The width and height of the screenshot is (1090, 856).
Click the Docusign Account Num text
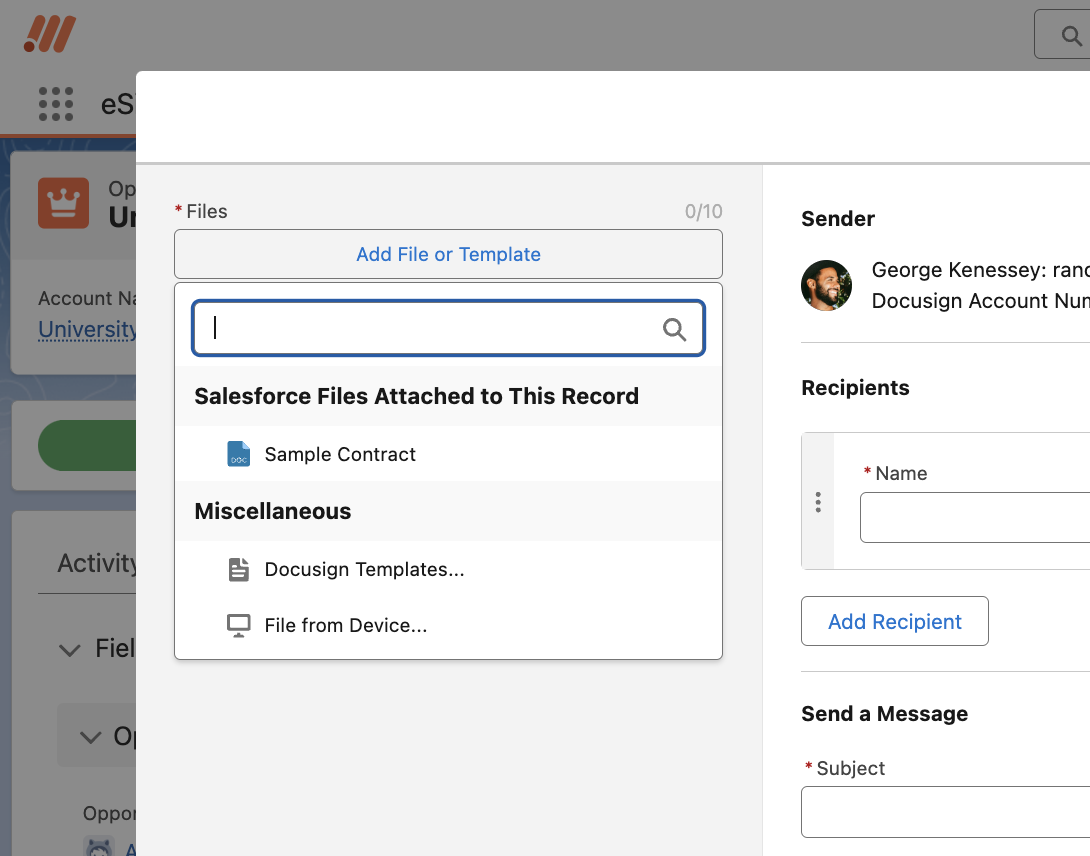pos(980,300)
